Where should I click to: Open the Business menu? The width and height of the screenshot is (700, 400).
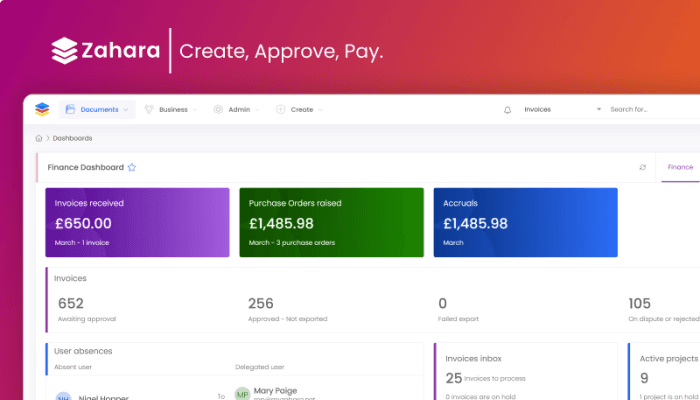coord(171,109)
